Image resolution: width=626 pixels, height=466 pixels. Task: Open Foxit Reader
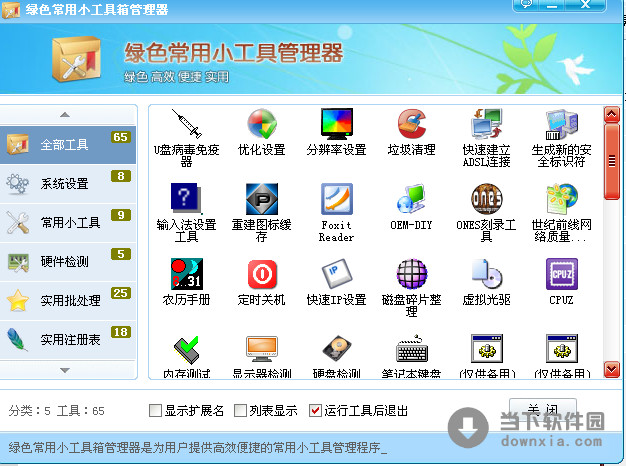pyautogui.click(x=337, y=212)
